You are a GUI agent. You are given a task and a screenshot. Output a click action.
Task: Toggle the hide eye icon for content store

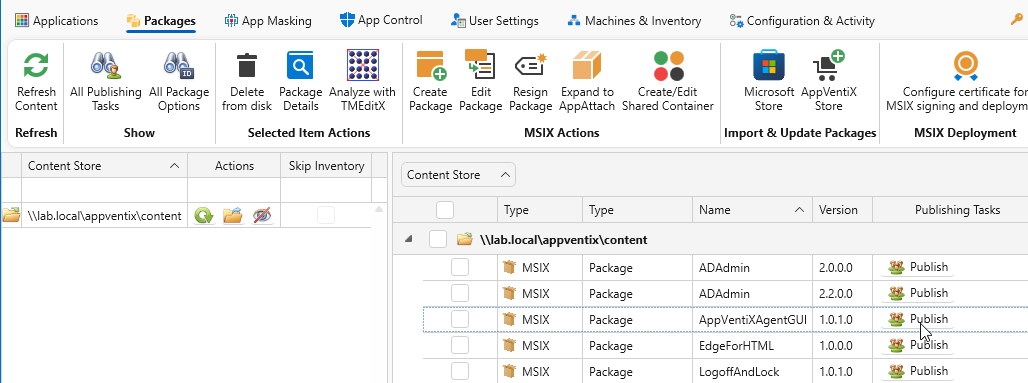[262, 215]
